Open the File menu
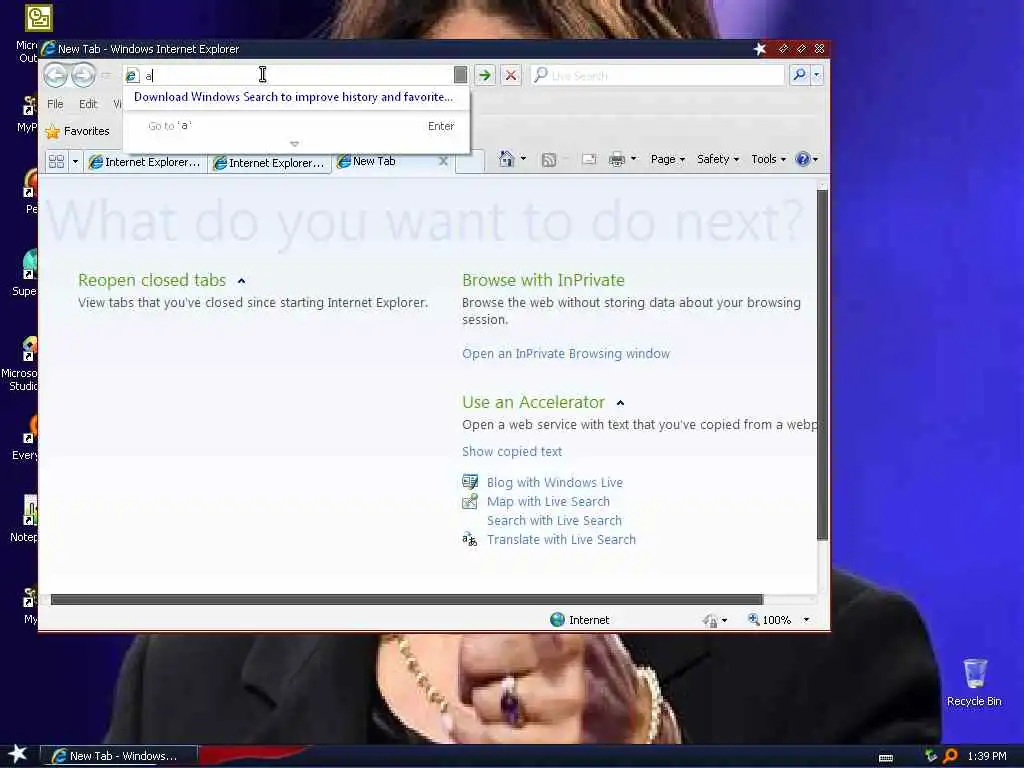Screen dimensions: 1024x768 (x=56, y=104)
